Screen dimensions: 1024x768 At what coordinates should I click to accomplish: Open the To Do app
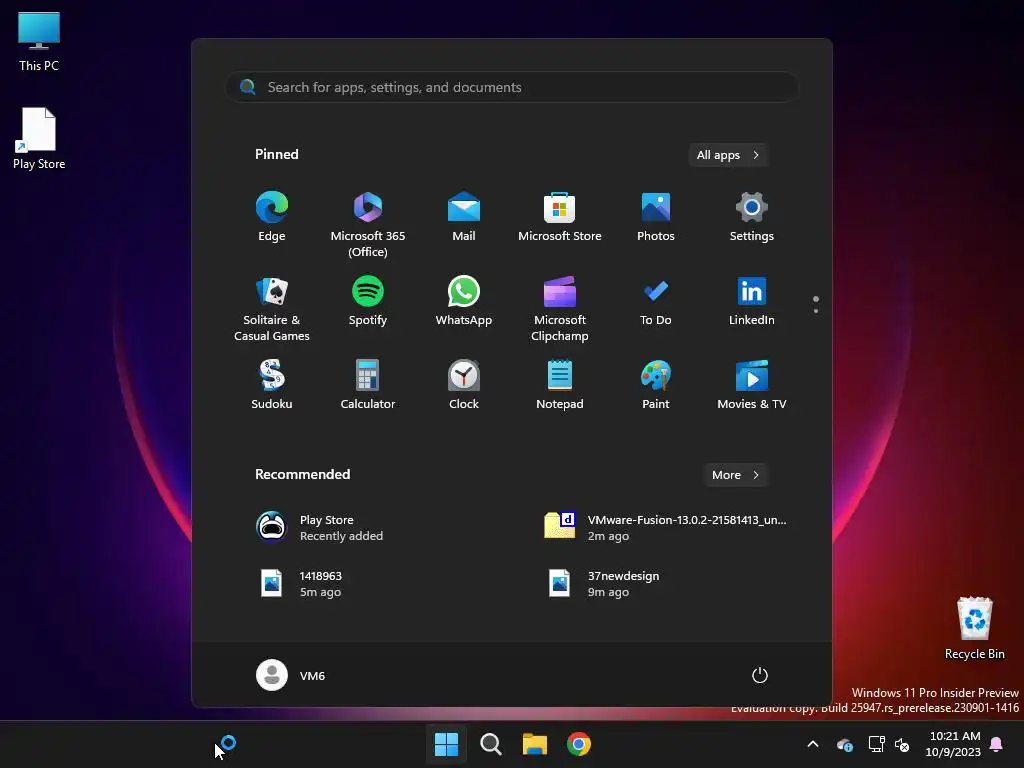656,301
